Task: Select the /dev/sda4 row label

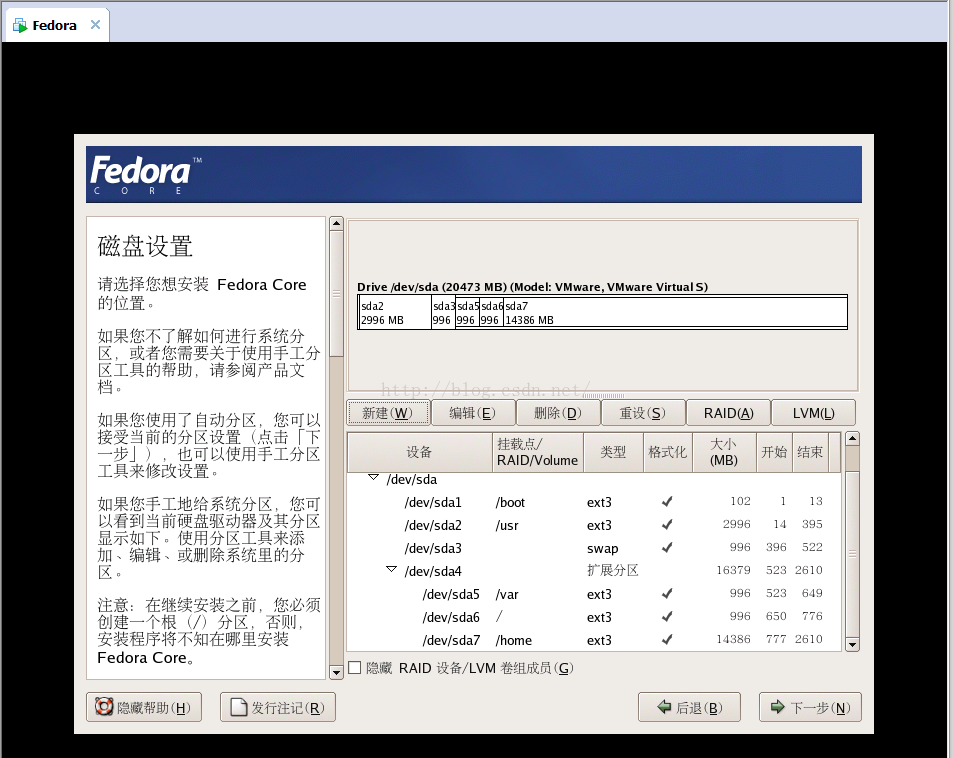Action: point(433,571)
